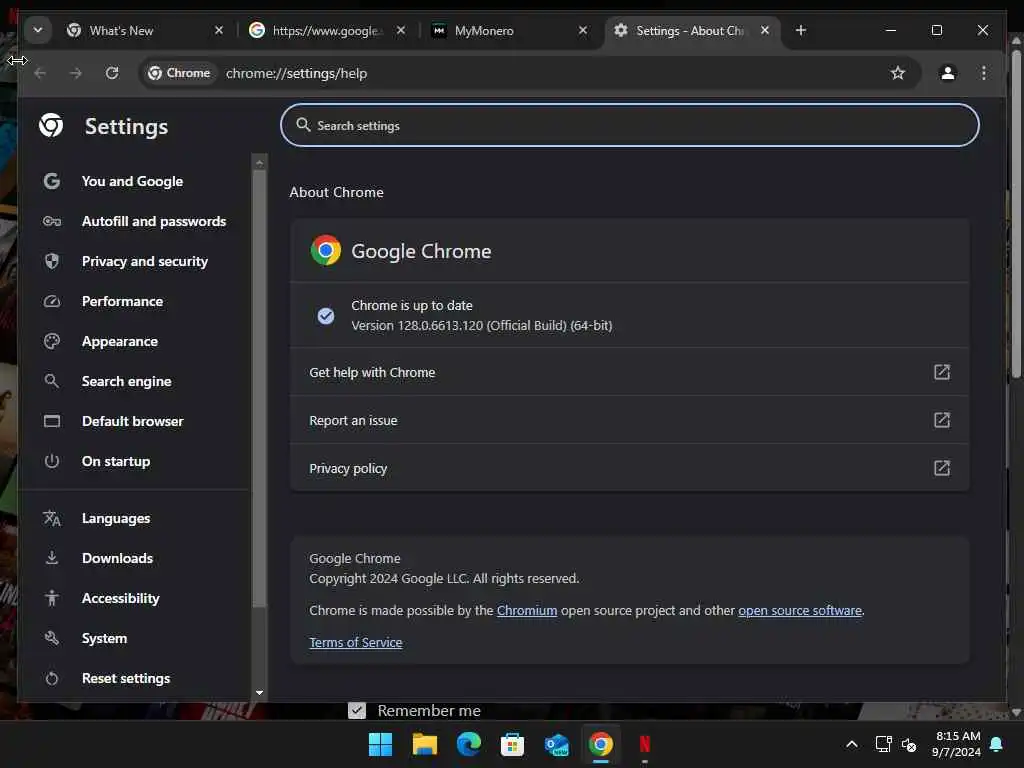Open Reset settings section
1024x768 pixels.
pos(125,679)
